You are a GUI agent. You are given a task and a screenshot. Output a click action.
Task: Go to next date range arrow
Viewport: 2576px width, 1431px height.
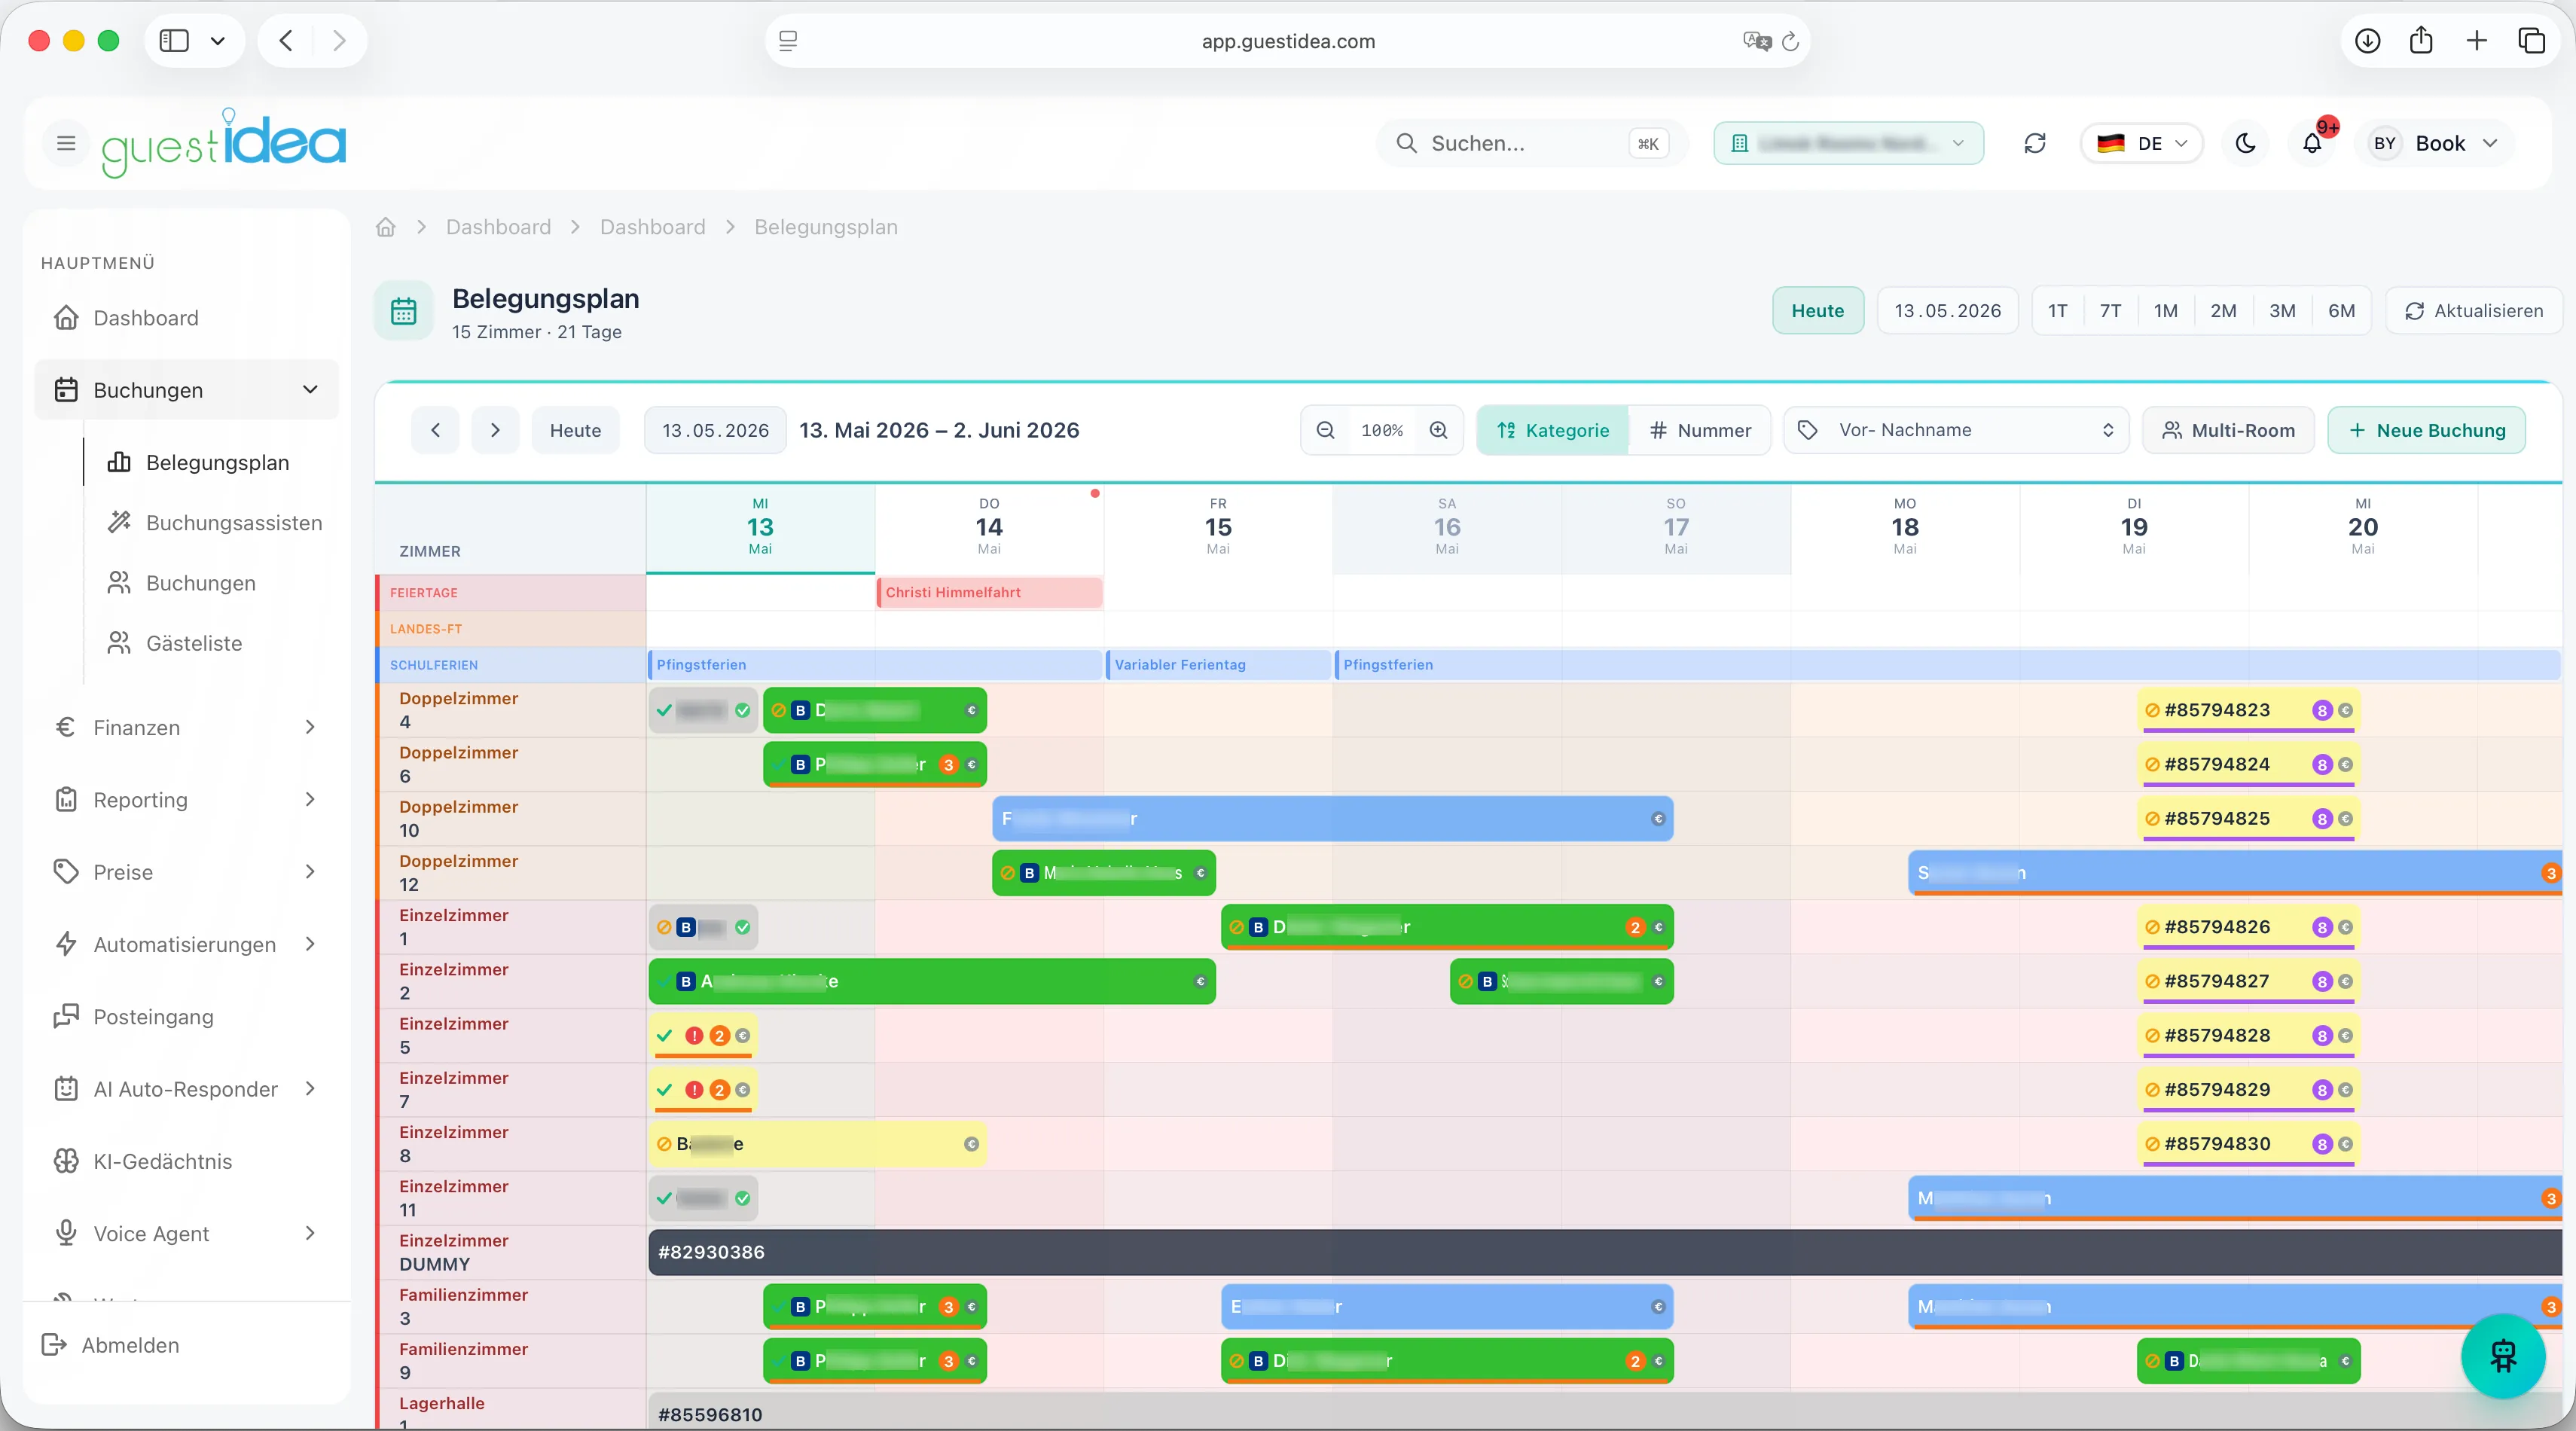[495, 430]
